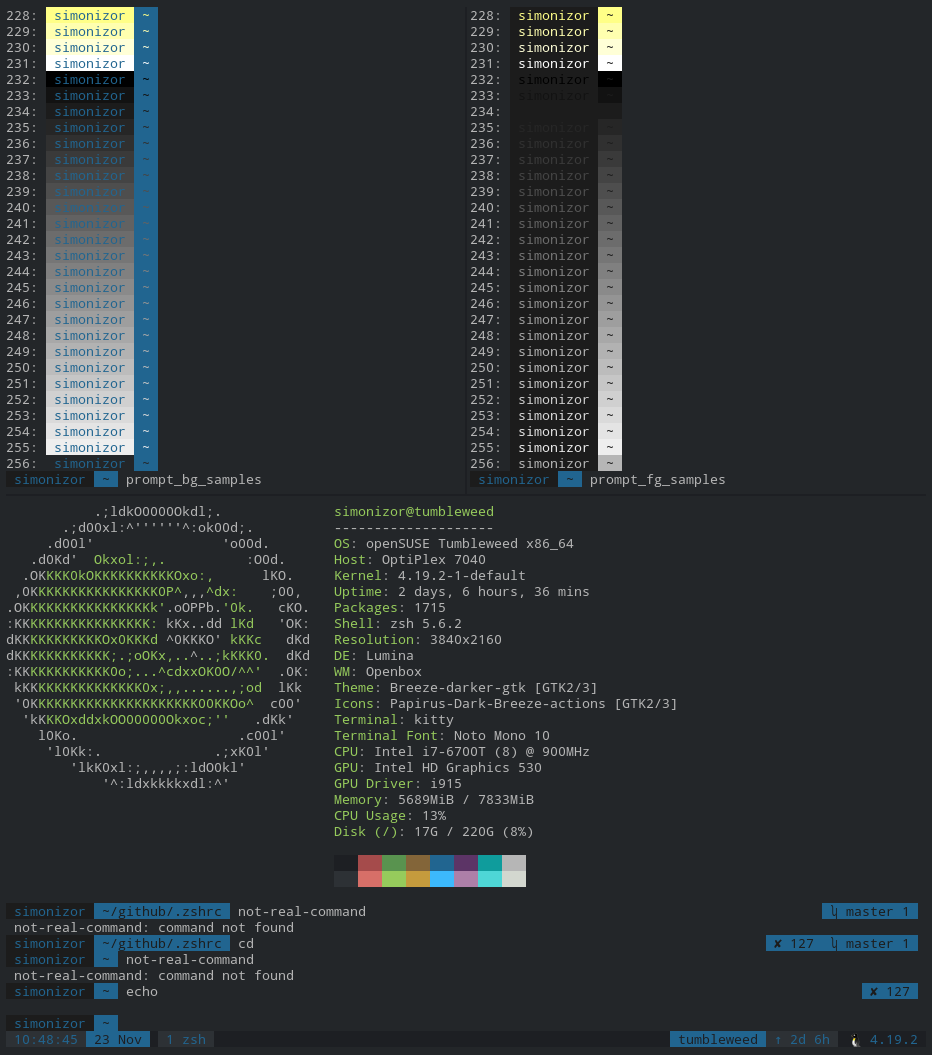Click the 1 zsh session label
The height and width of the screenshot is (1055, 932).
[184, 1039]
